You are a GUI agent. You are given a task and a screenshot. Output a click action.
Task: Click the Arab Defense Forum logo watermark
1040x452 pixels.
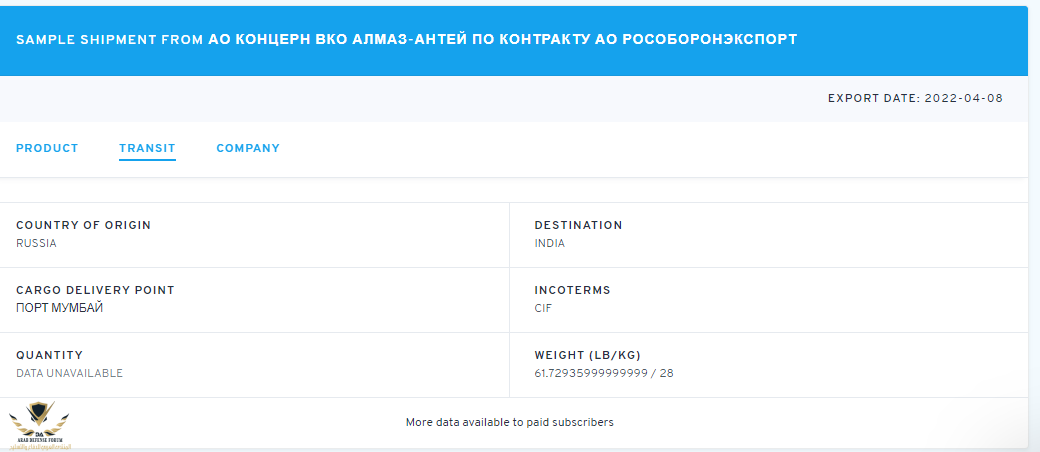pyautogui.click(x=39, y=425)
